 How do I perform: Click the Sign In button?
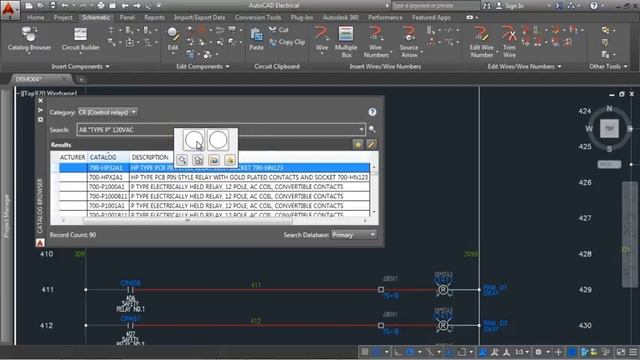click(x=510, y=6)
